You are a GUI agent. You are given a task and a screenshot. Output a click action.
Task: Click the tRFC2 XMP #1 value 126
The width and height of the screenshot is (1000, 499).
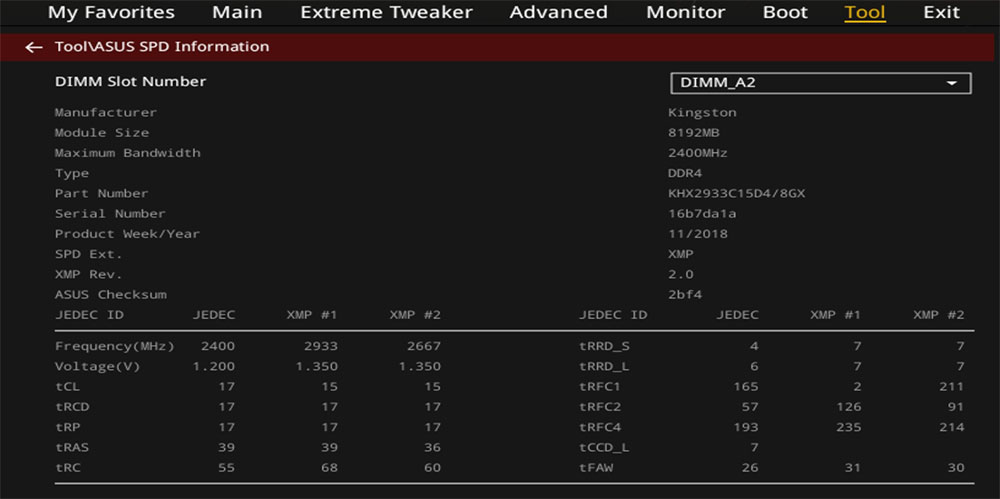[848, 407]
